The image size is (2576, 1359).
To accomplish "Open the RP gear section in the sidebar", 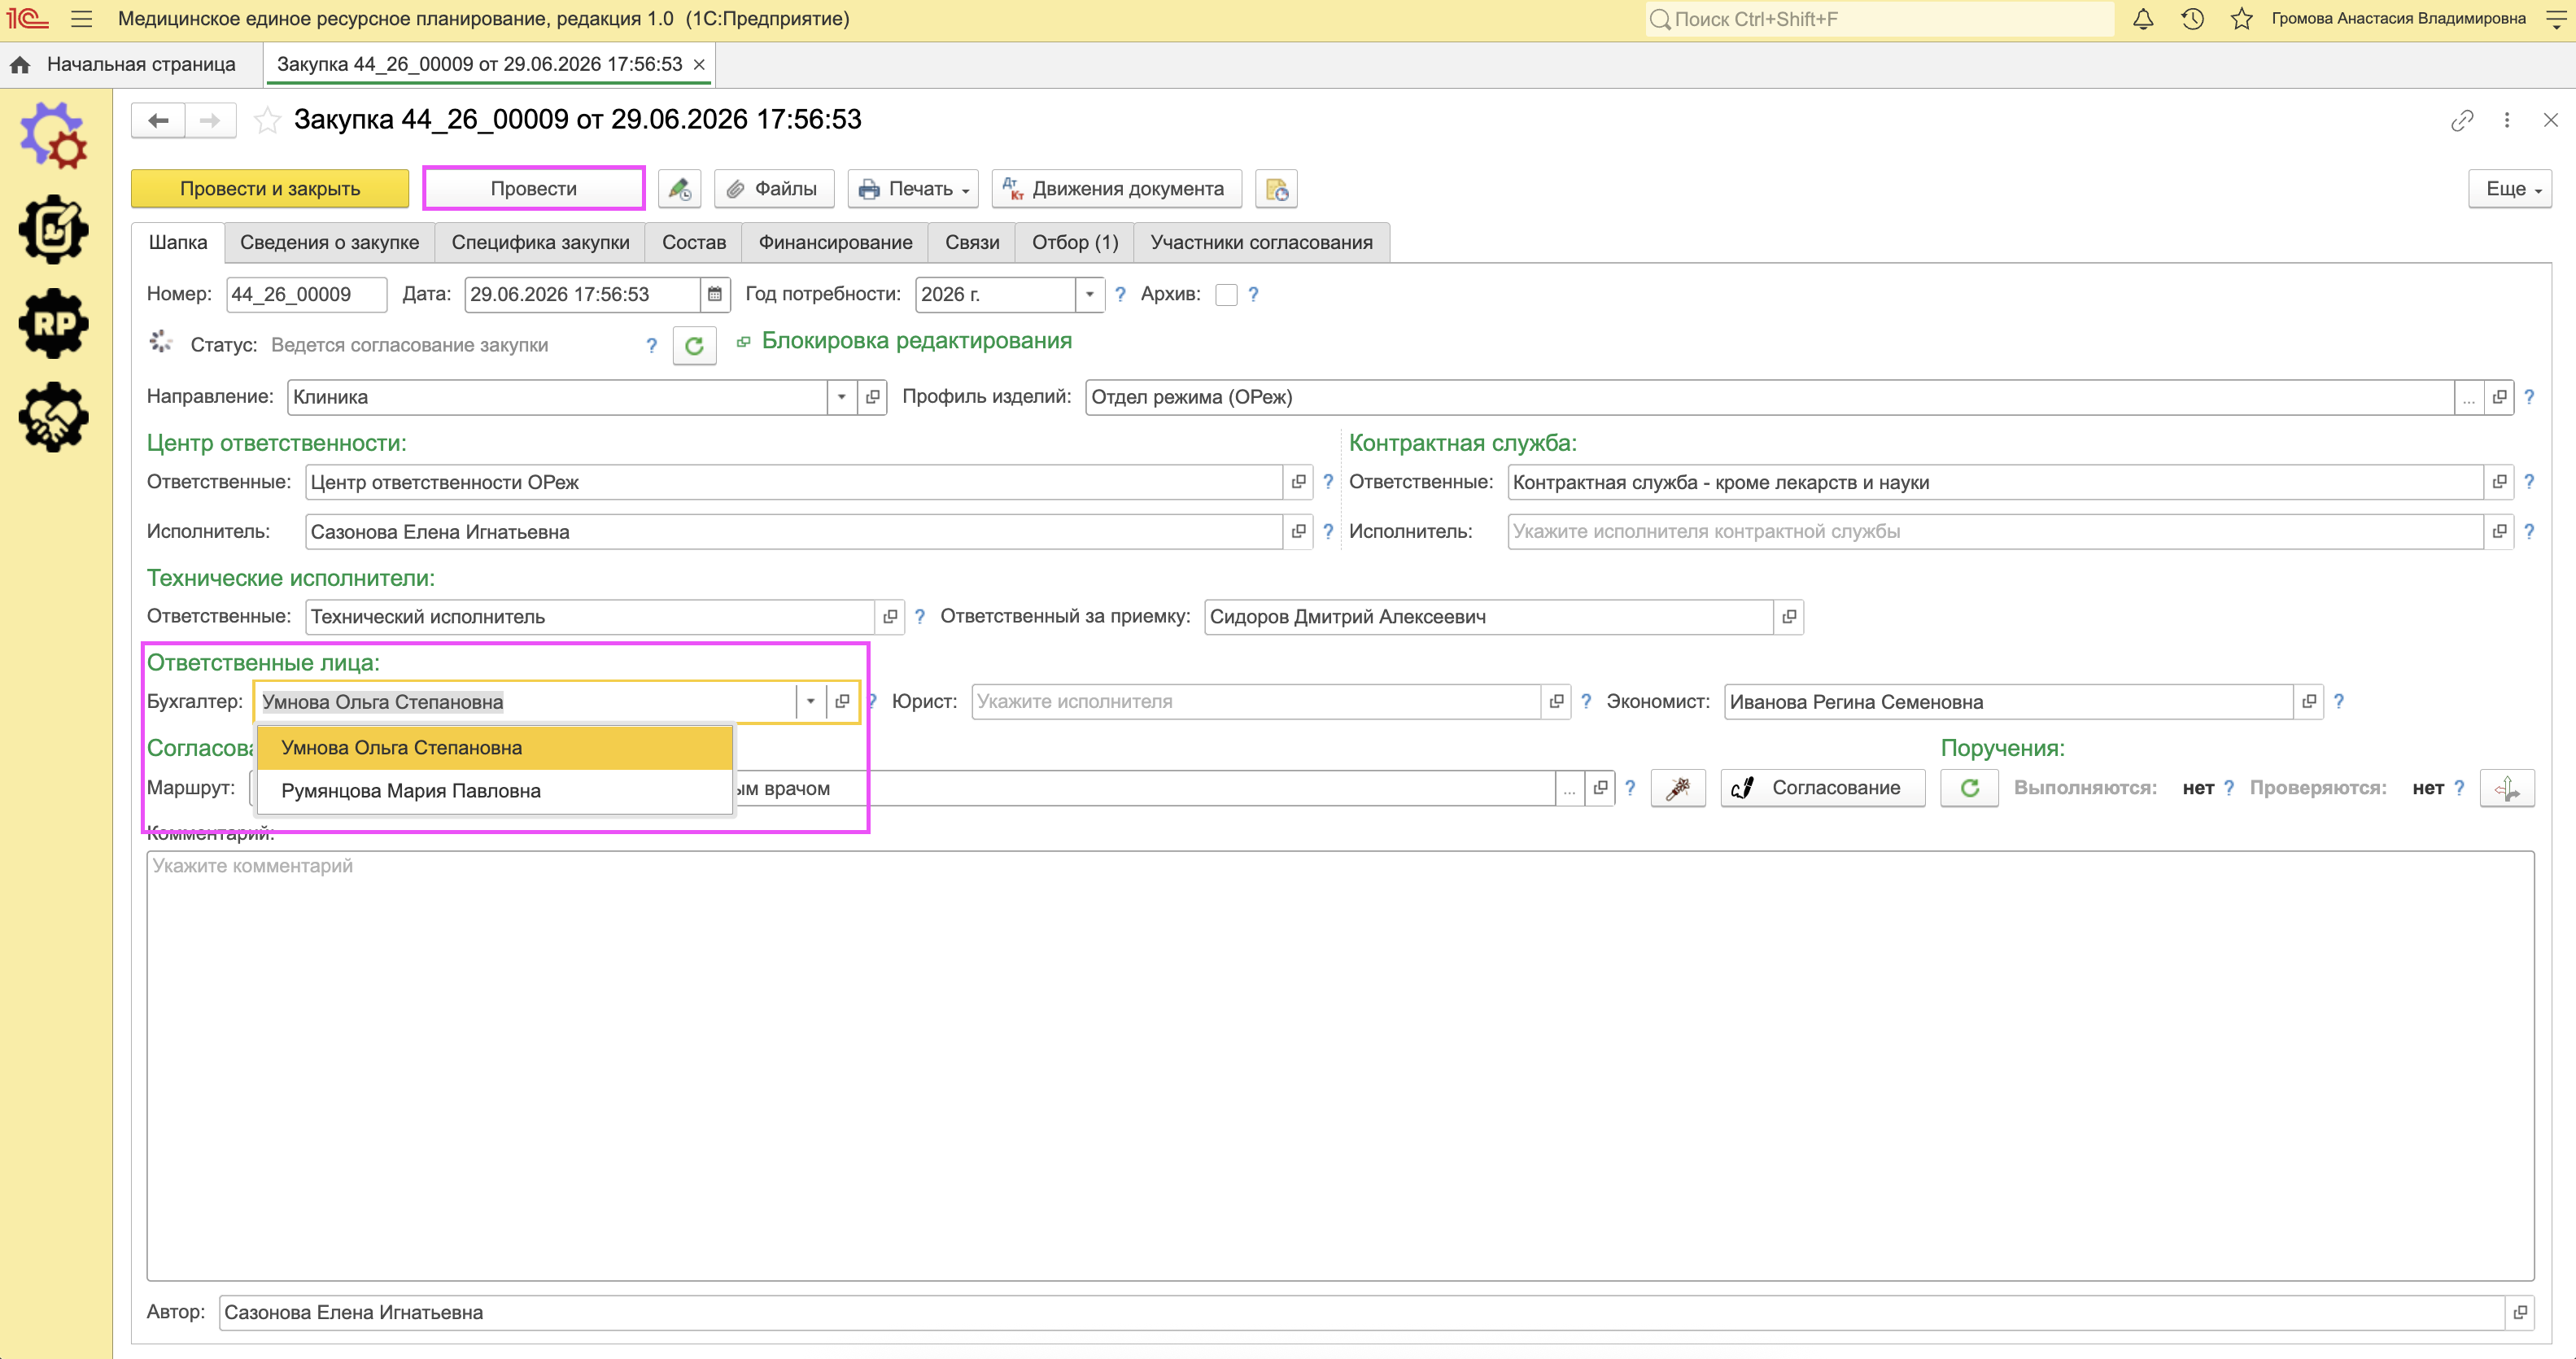I will pyautogui.click(x=53, y=323).
